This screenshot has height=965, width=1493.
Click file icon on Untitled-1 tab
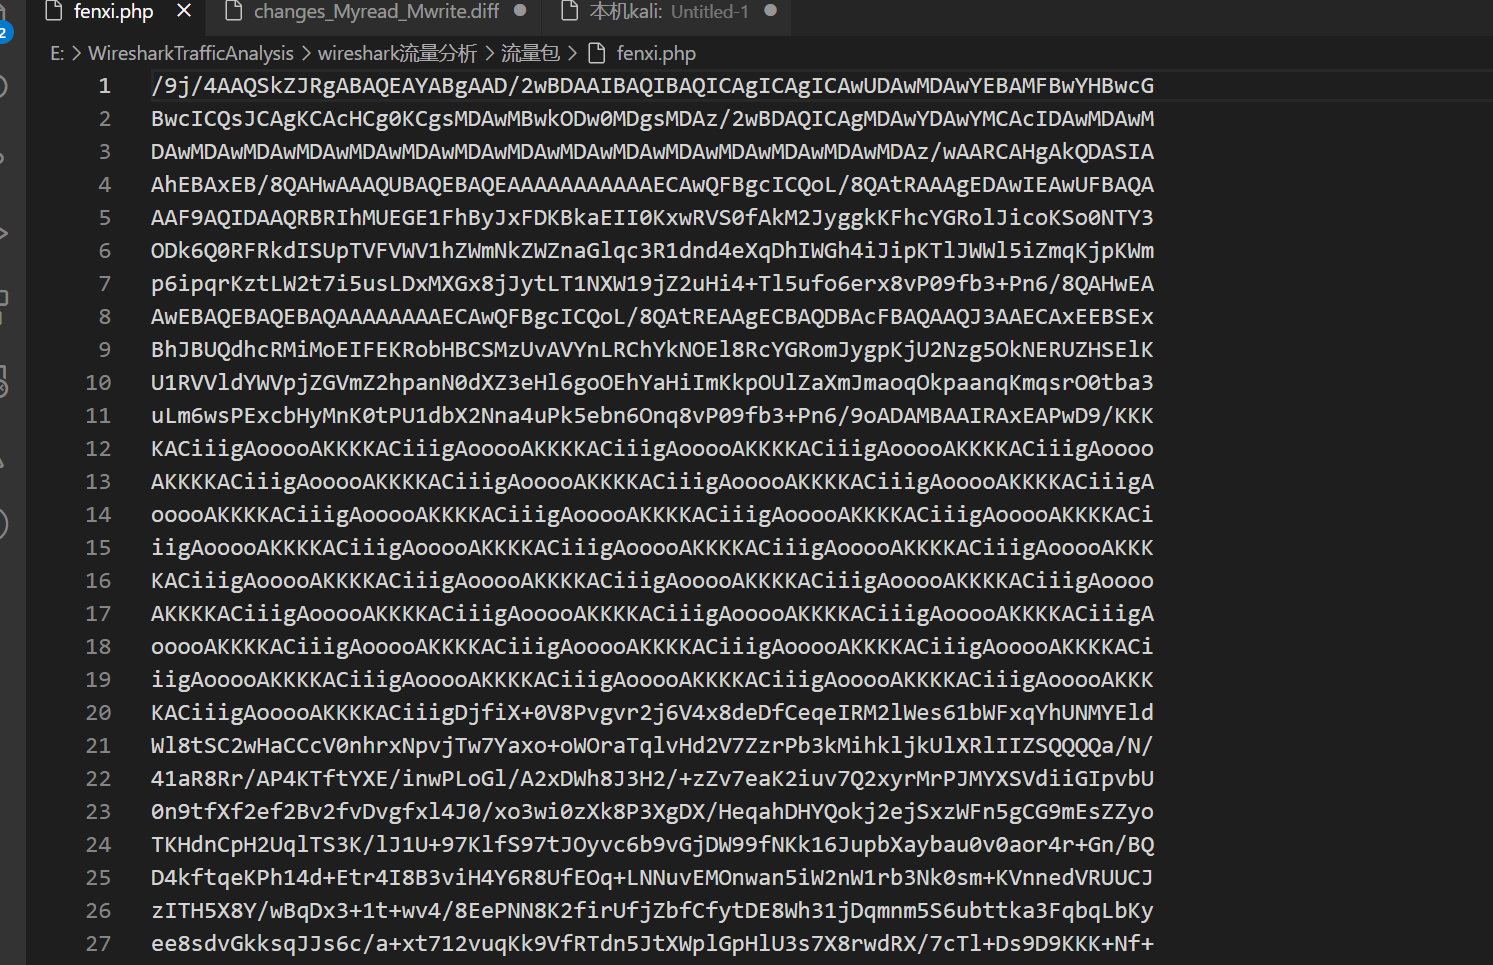point(569,11)
